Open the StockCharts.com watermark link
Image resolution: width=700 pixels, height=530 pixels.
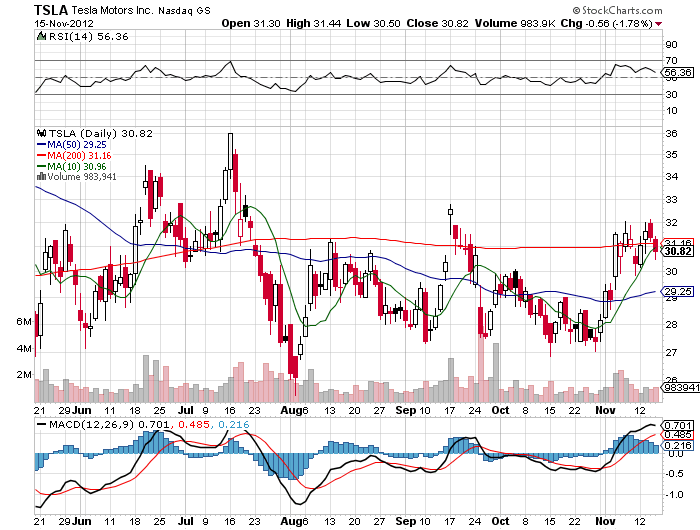tap(617, 10)
